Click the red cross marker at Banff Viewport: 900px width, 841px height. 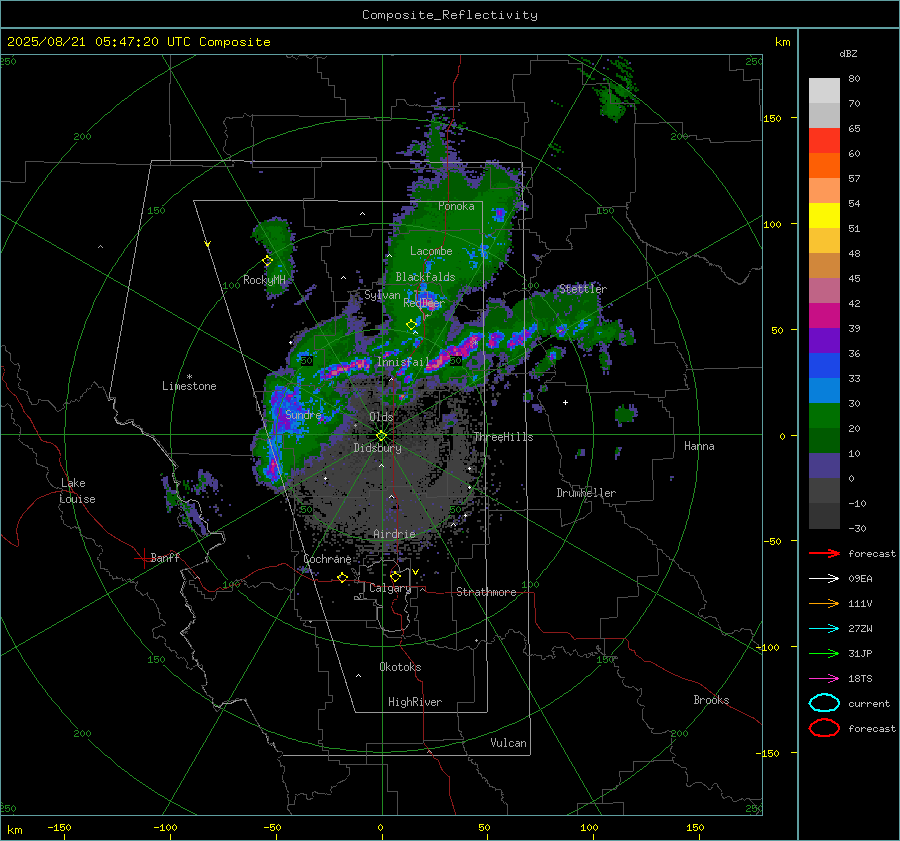(143, 558)
